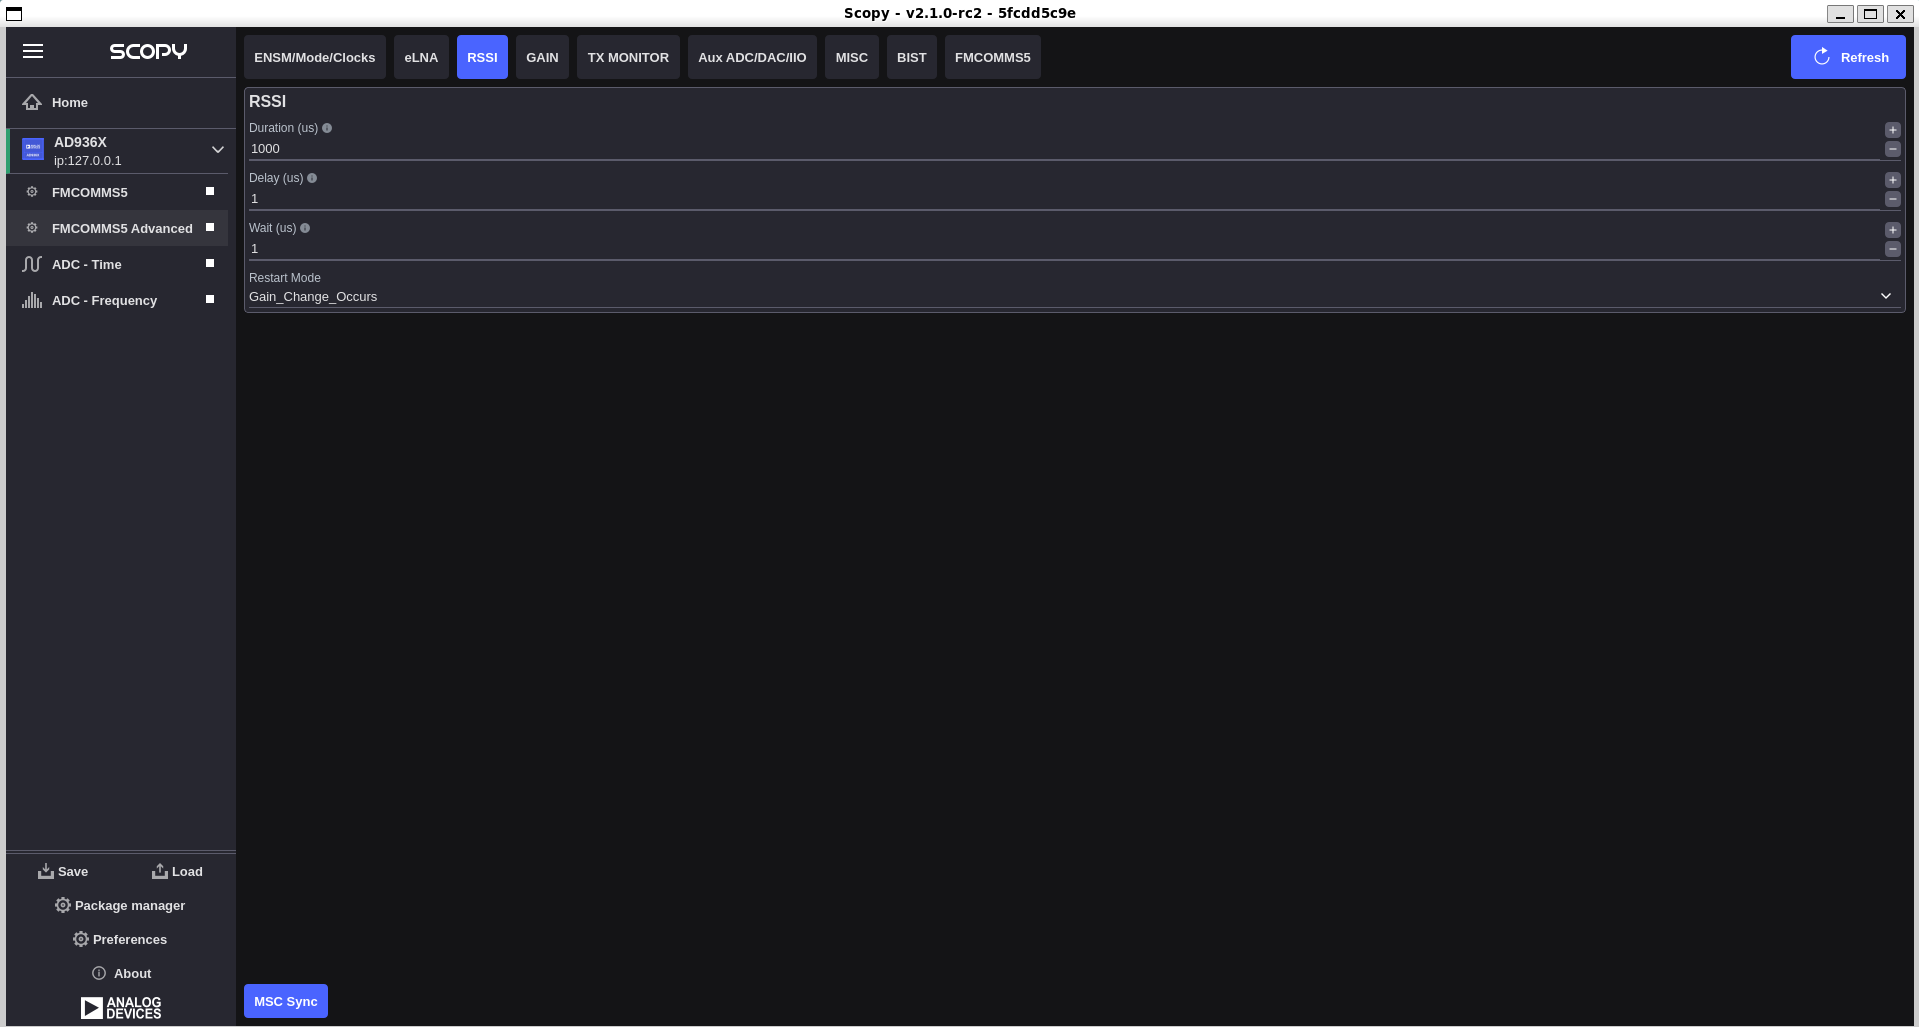This screenshot has height=1027, width=1919.
Task: Click the Save button
Action: pos(63,871)
